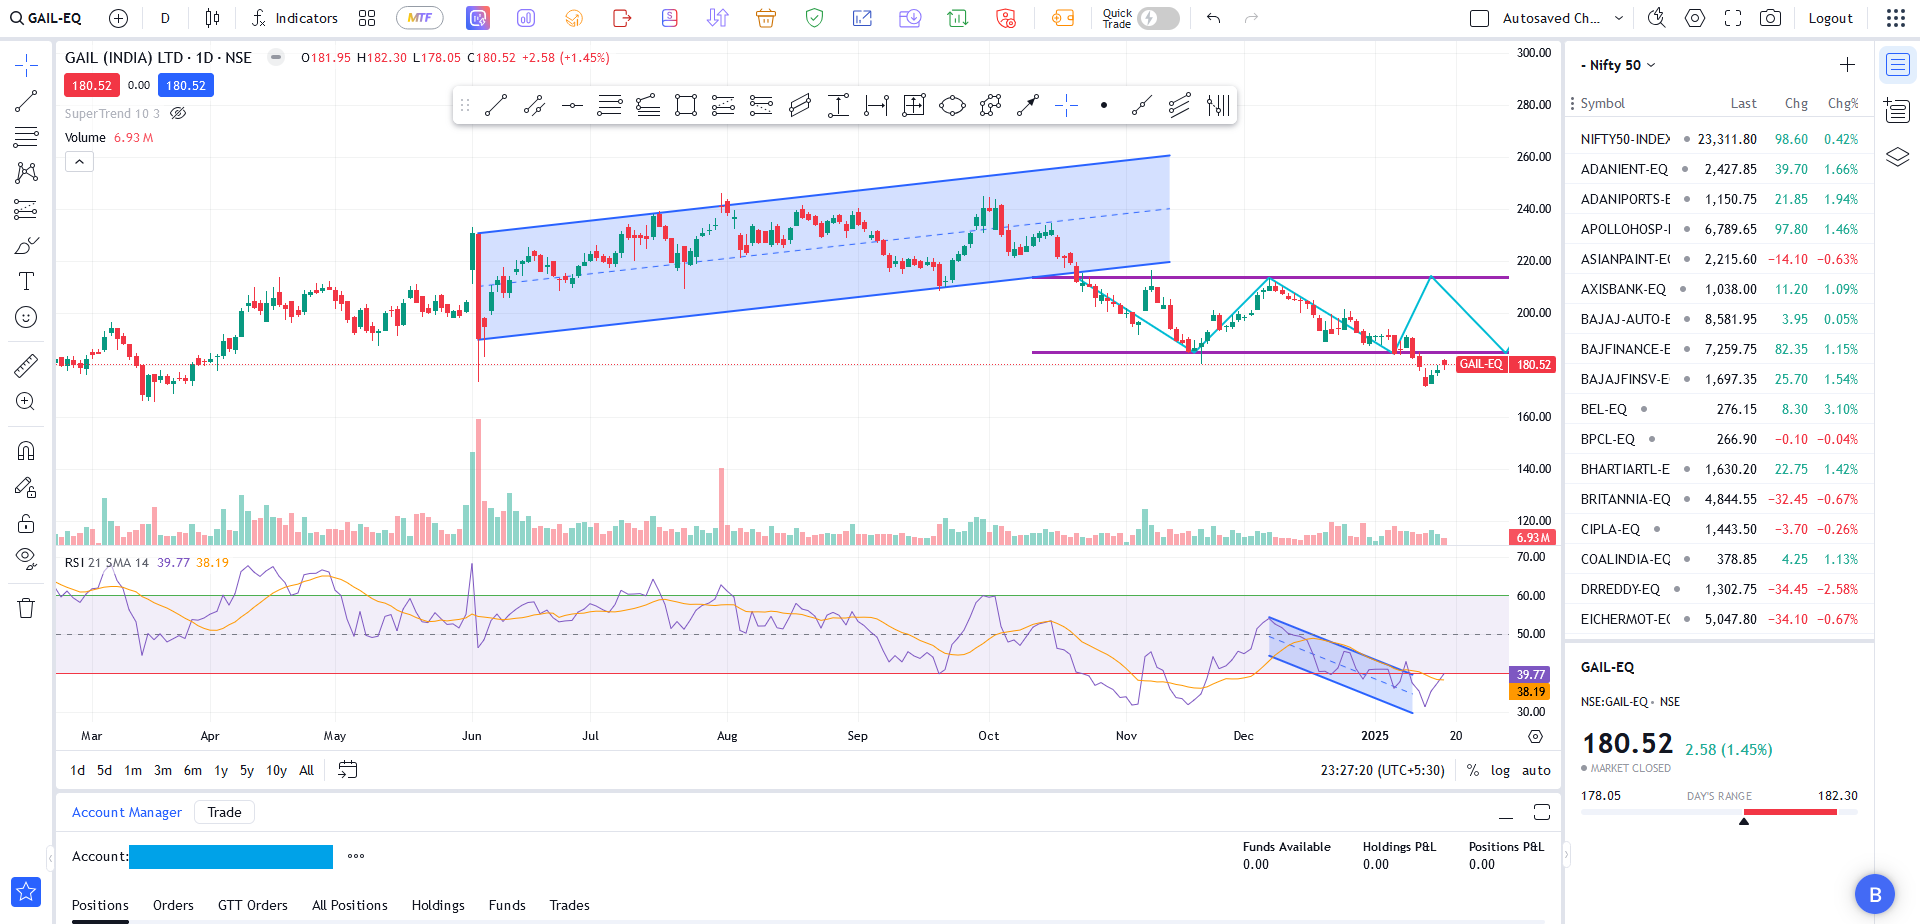Select the 1d time range

click(x=78, y=770)
